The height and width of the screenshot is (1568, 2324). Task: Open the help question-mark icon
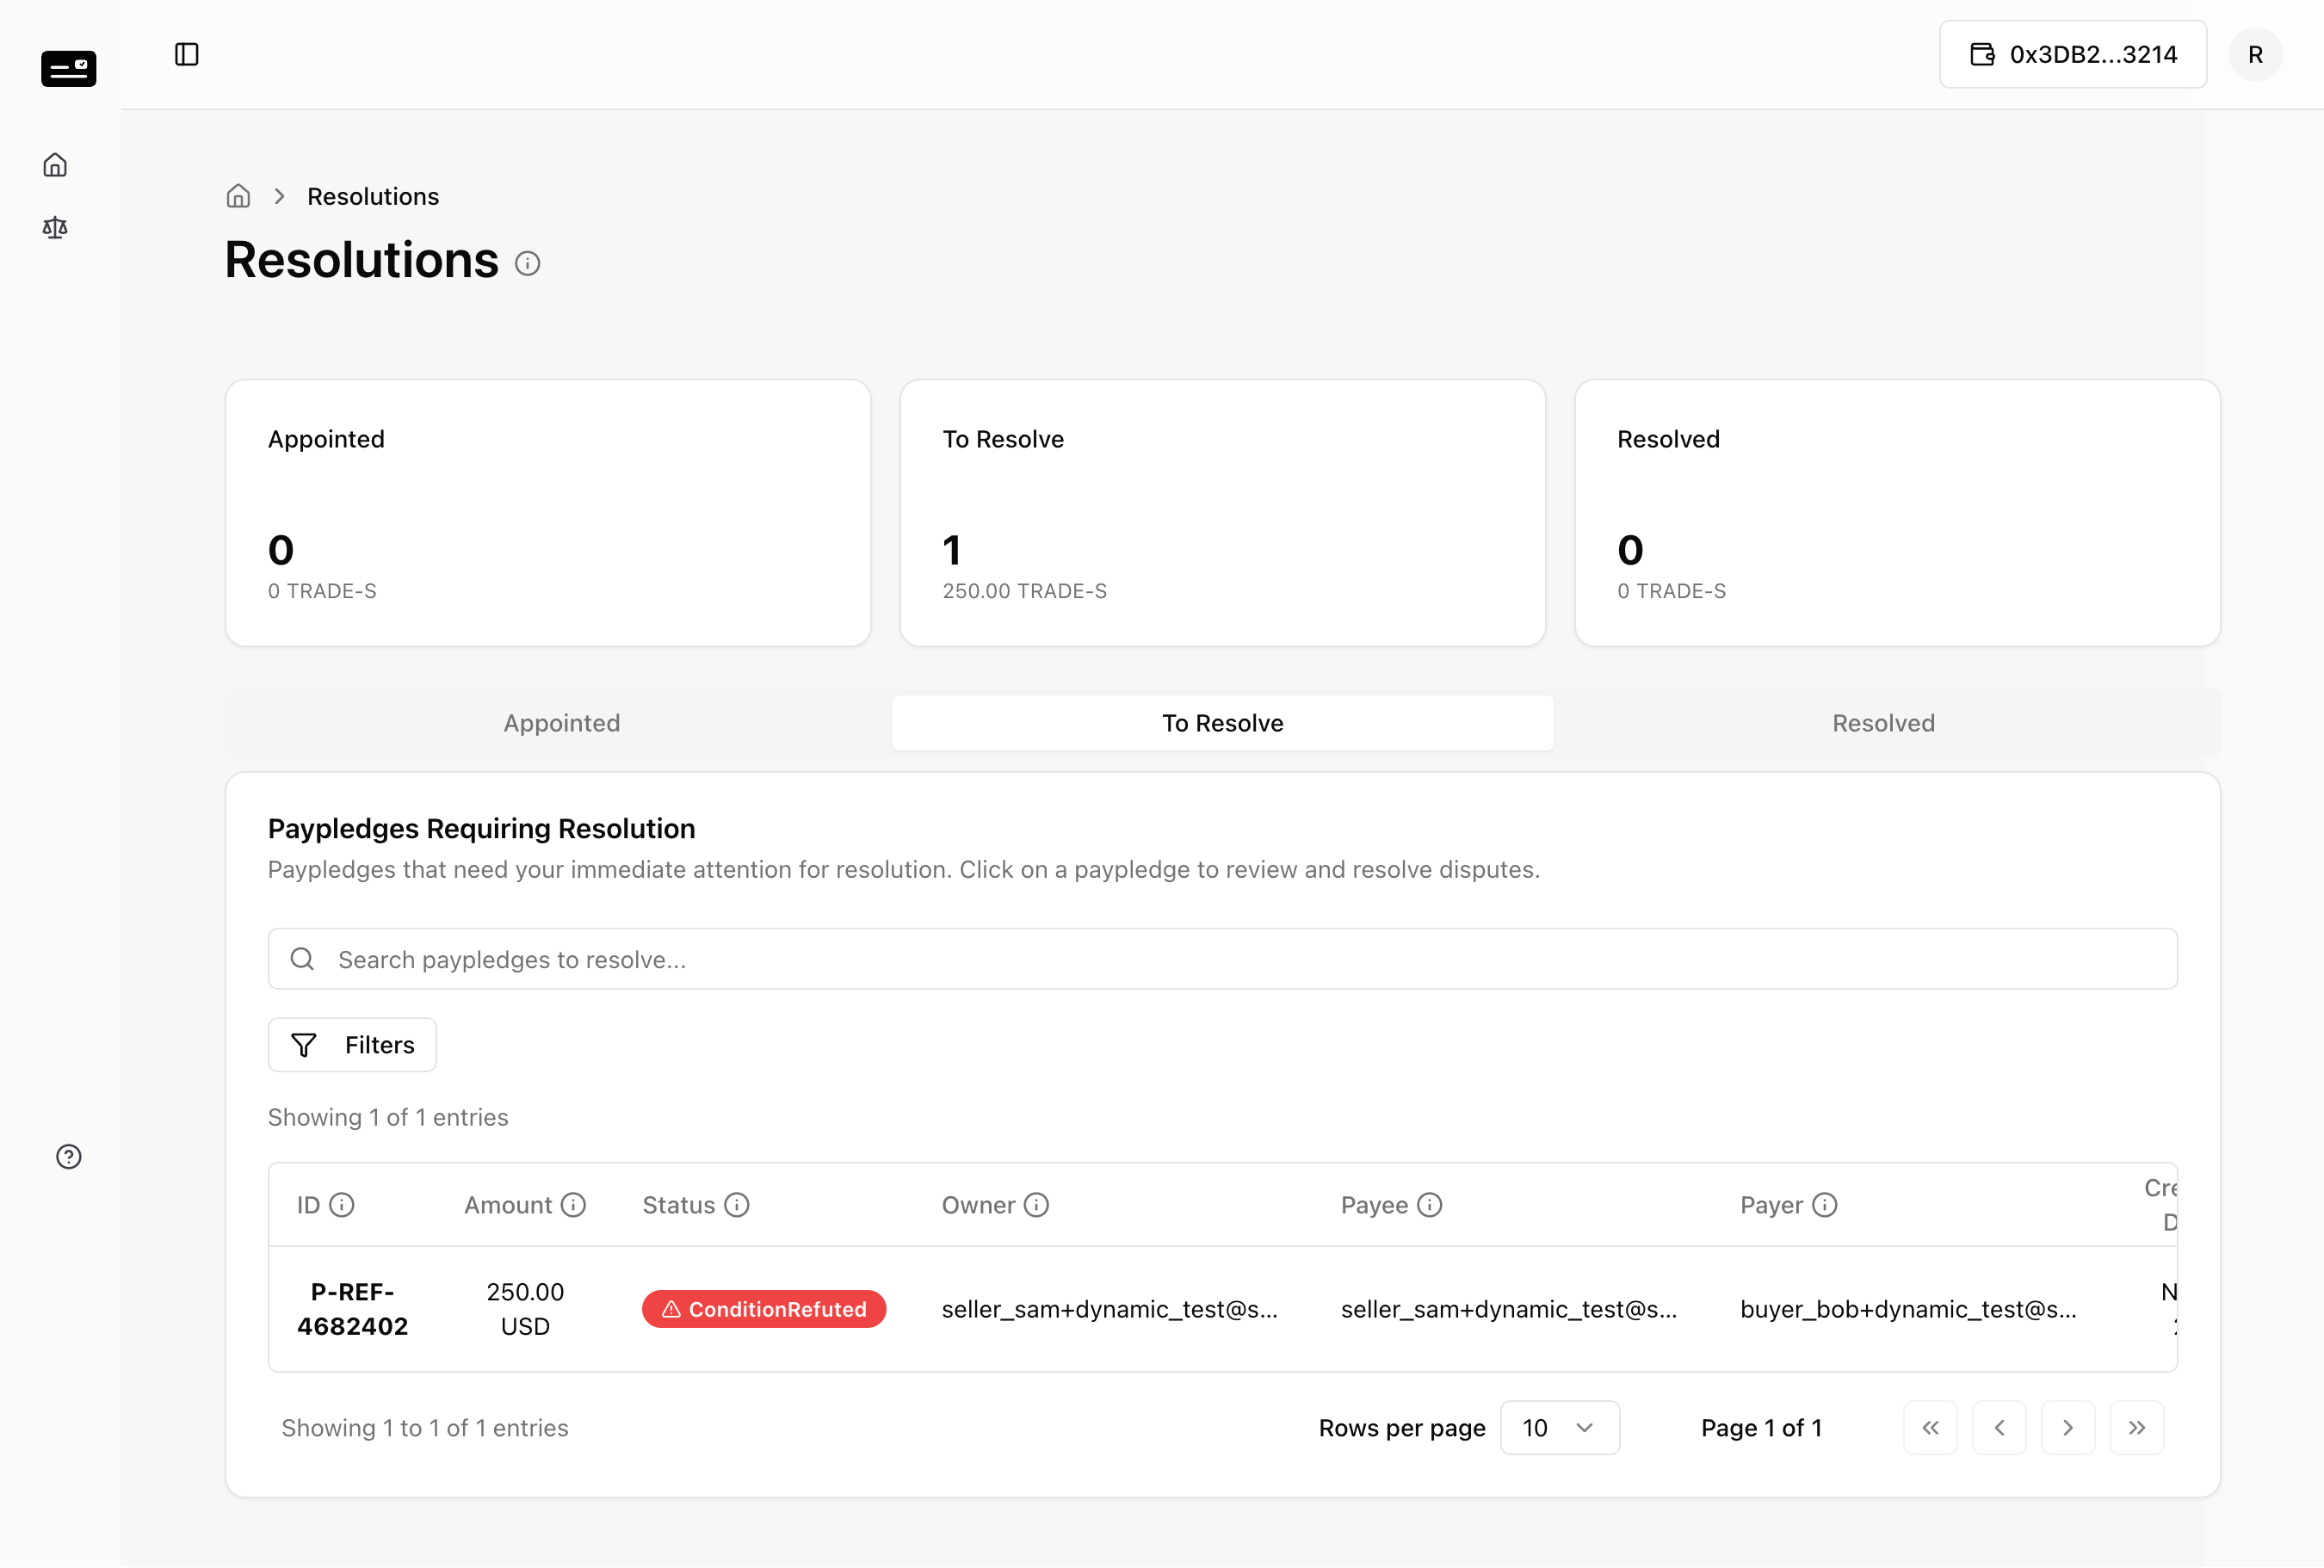coord(69,1157)
